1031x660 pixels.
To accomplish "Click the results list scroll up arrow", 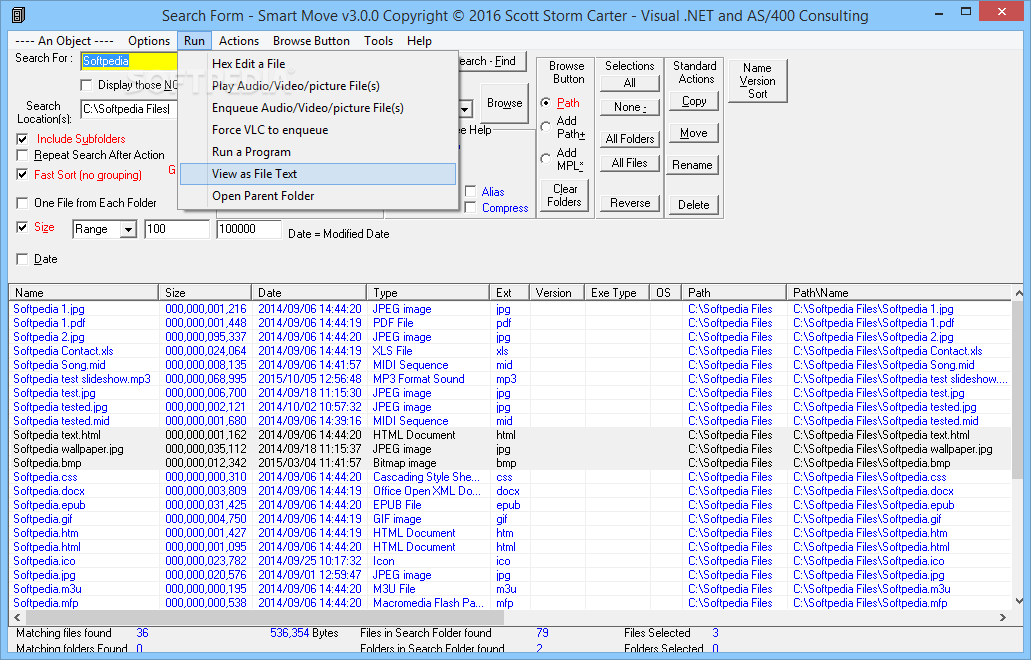I will [x=1019, y=293].
